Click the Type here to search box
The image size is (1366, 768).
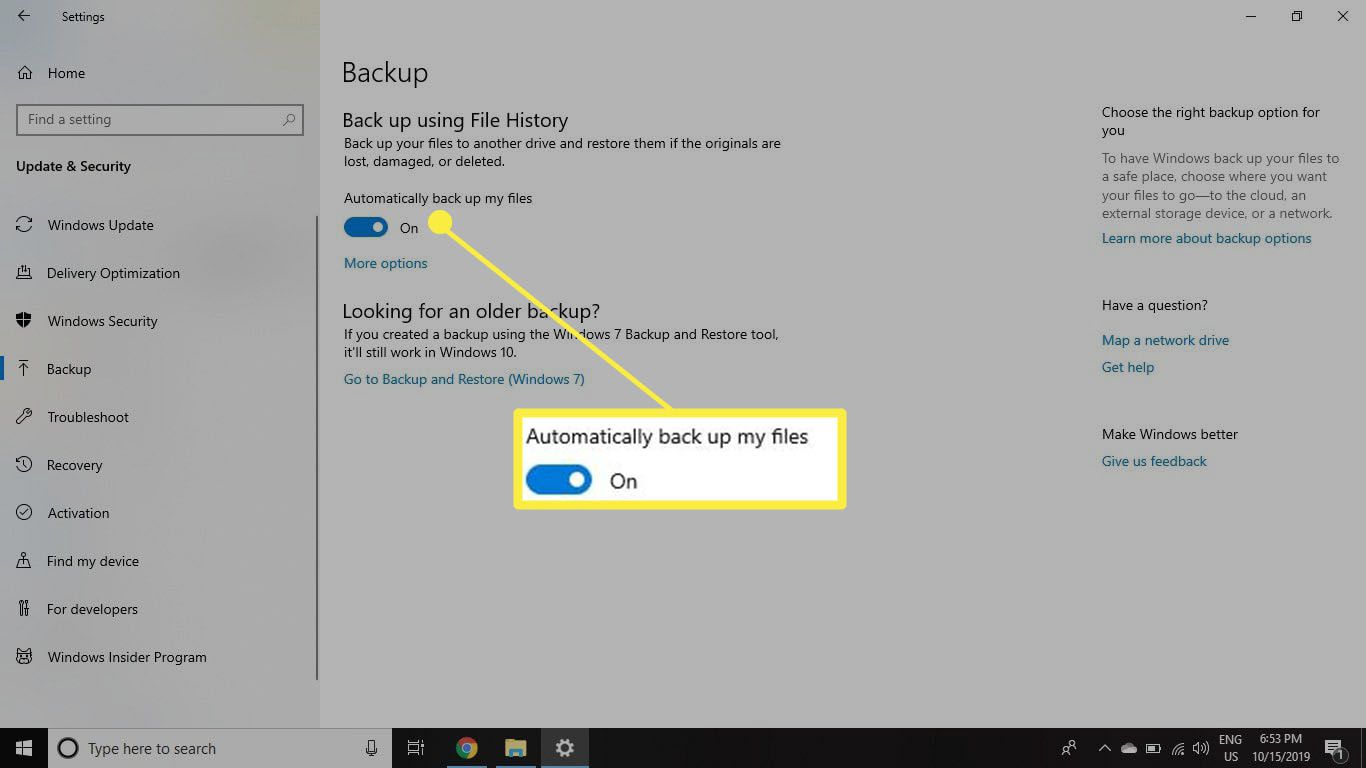pos(219,748)
